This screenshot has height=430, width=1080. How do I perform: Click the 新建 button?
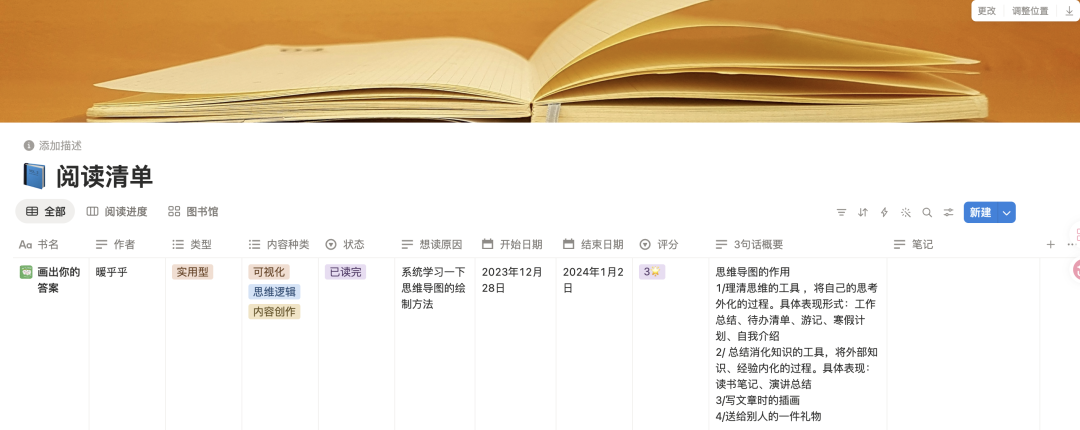[x=981, y=212]
